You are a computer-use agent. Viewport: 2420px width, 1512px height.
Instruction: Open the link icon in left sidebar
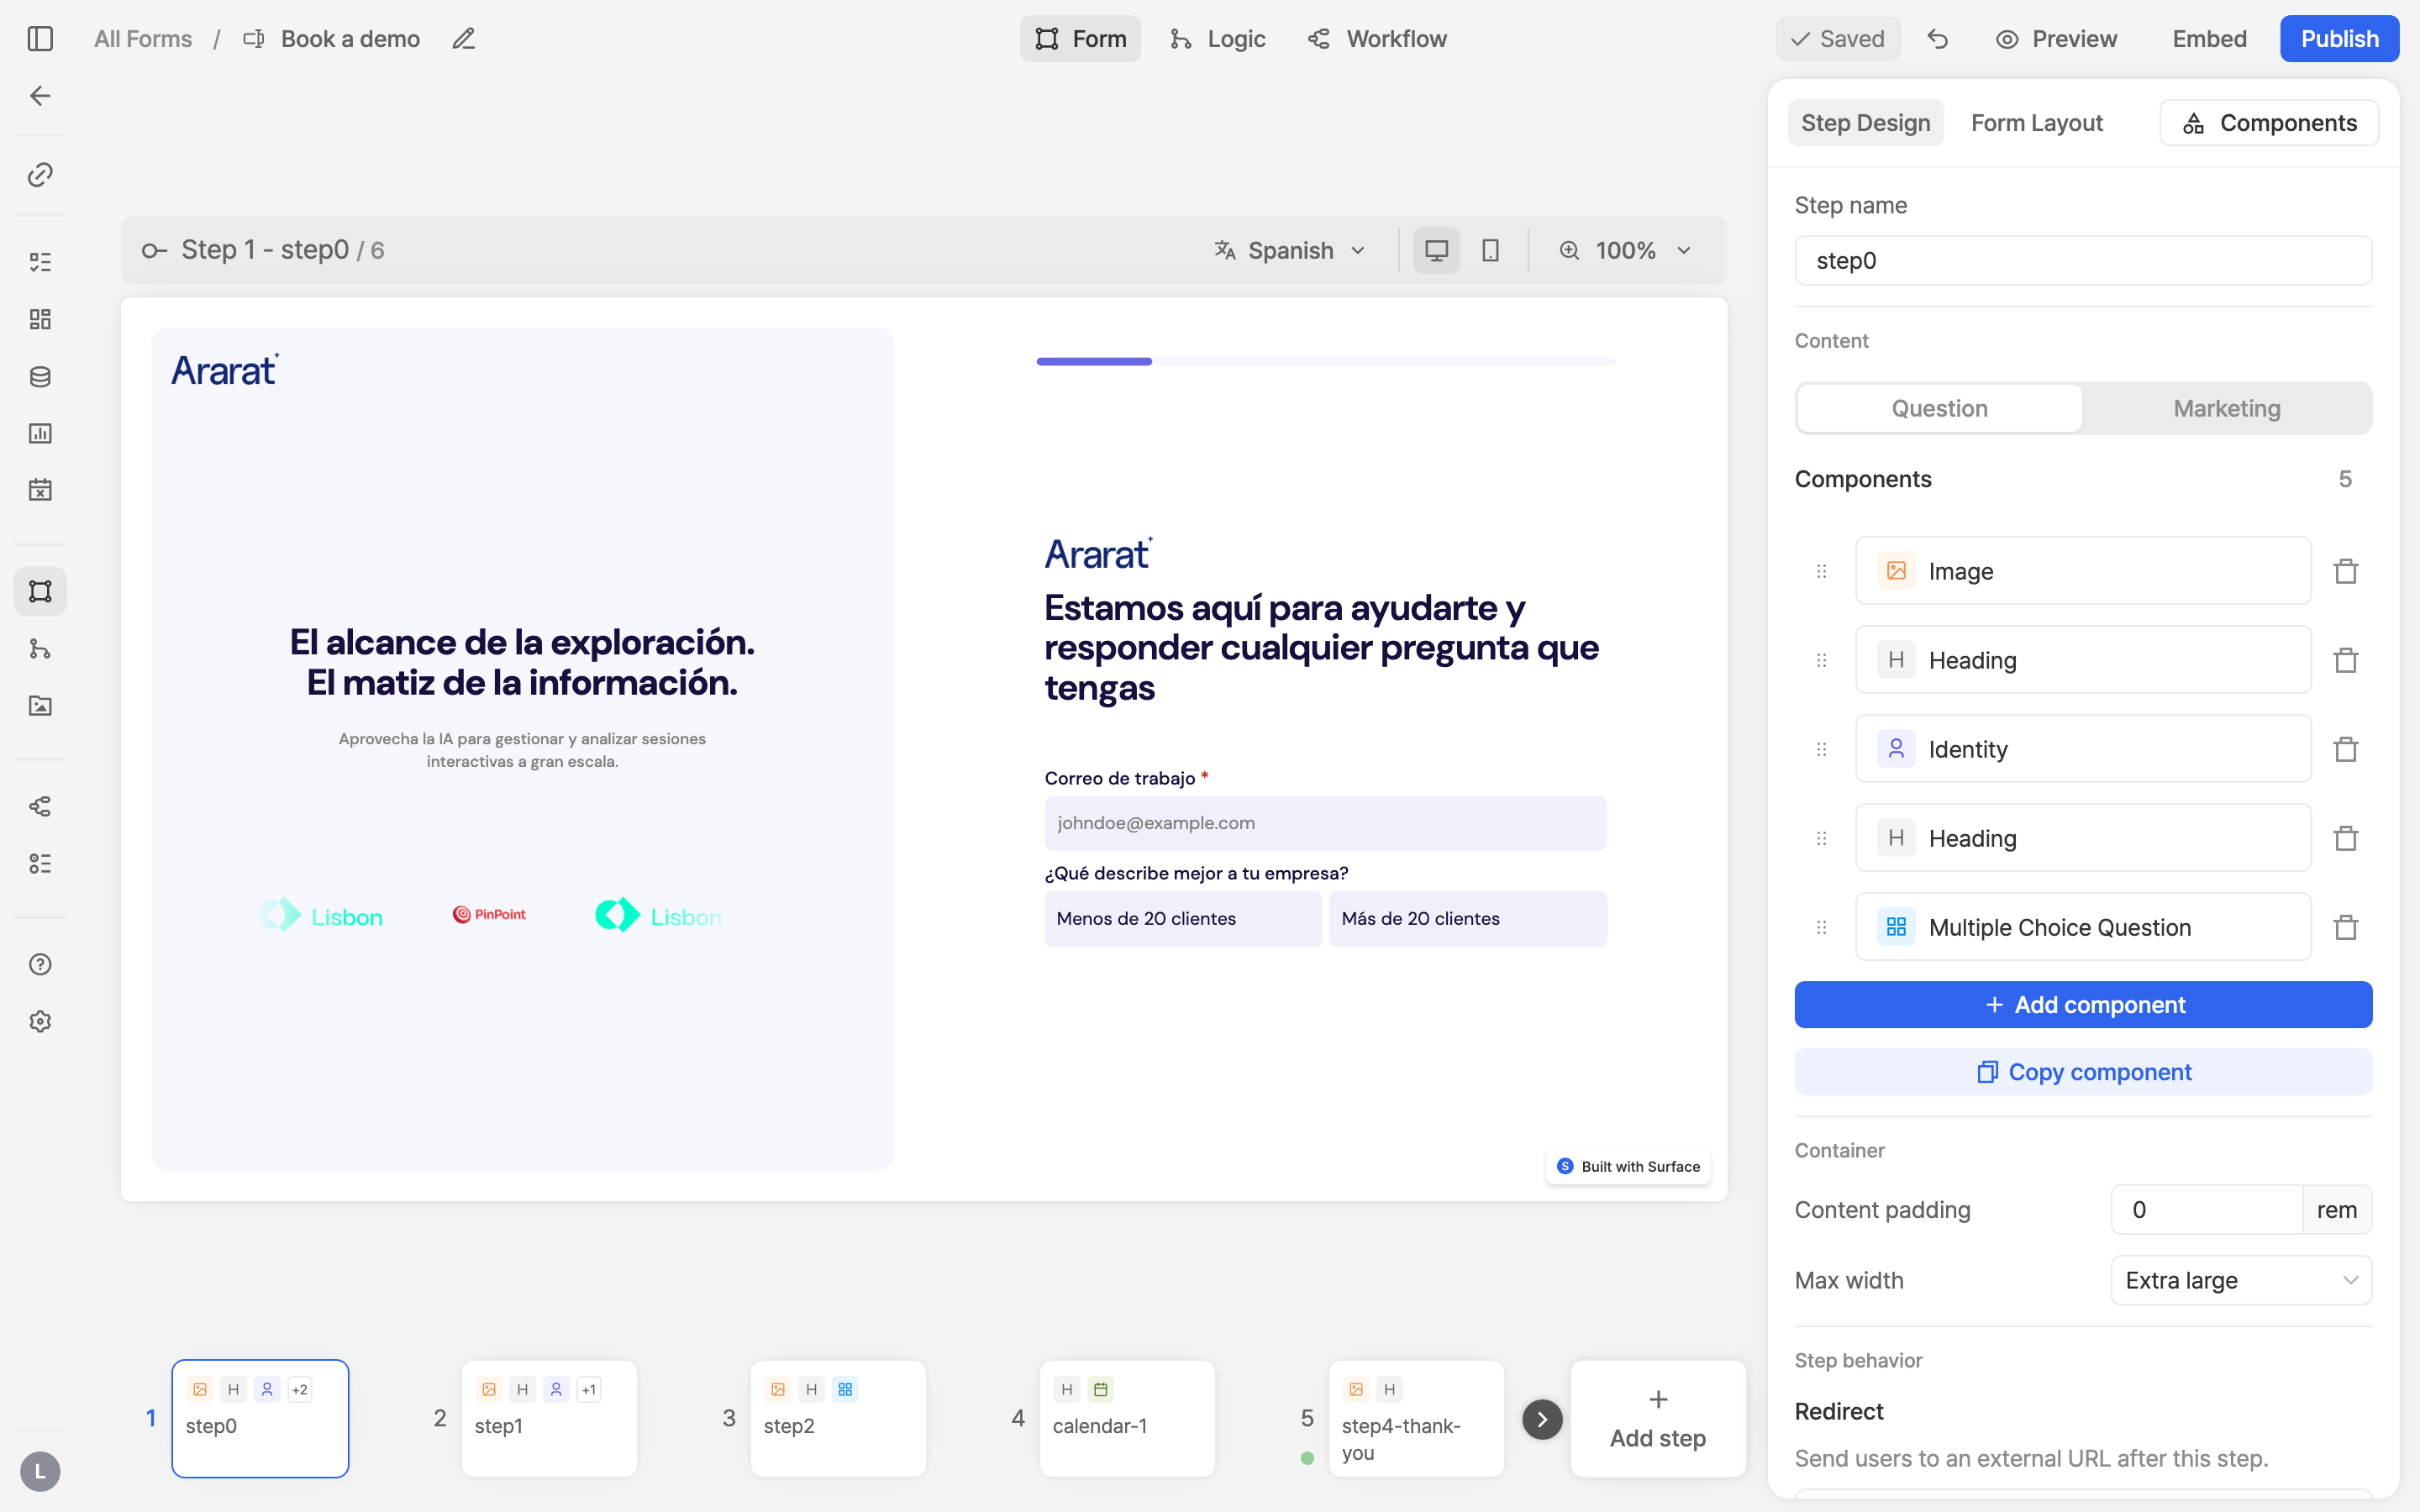pyautogui.click(x=40, y=175)
